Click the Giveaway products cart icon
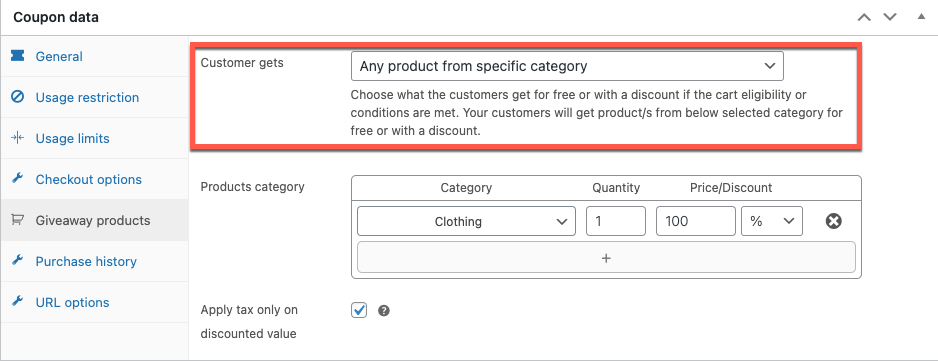The width and height of the screenshot is (938, 361). [17, 220]
